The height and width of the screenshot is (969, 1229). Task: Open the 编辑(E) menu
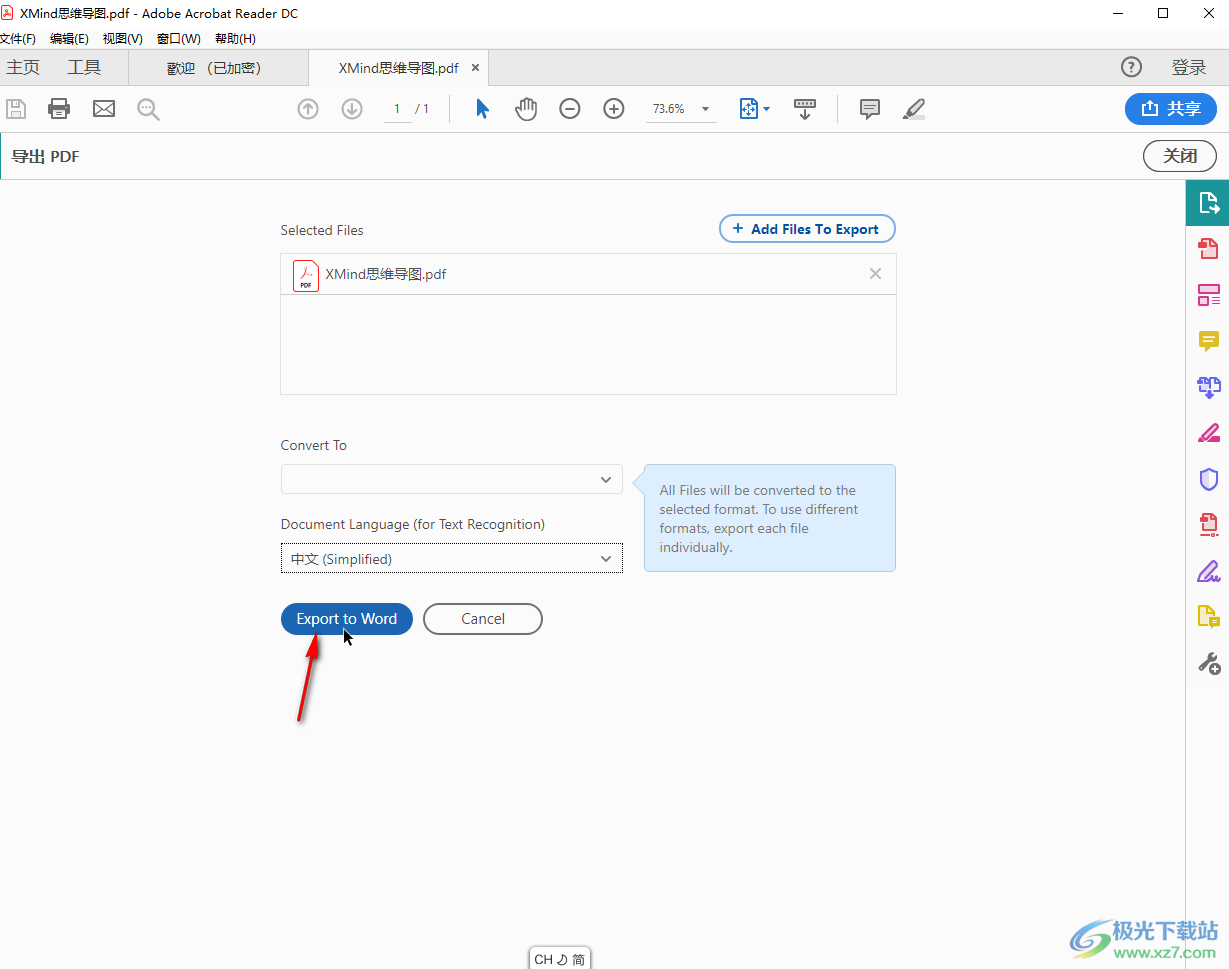(x=69, y=39)
